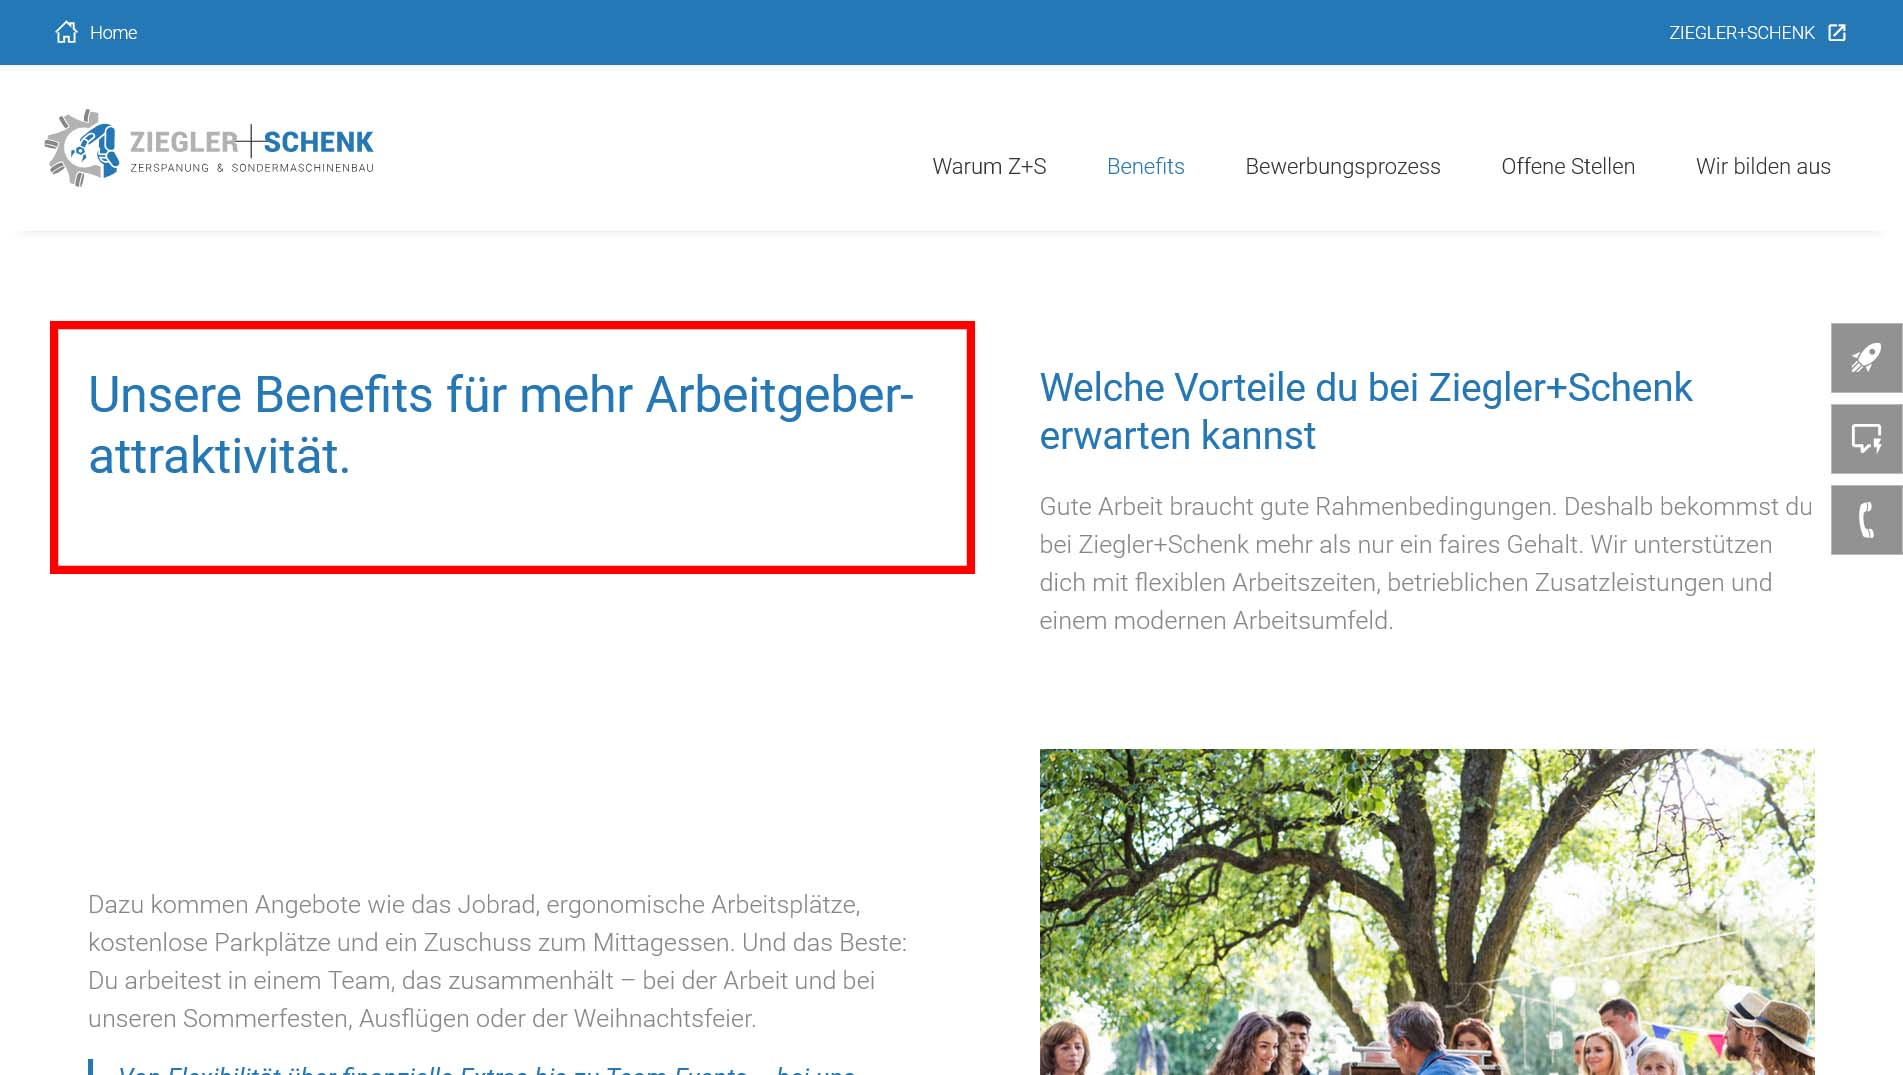Go to Bewerbungsprozess in the navigation

[x=1342, y=166]
